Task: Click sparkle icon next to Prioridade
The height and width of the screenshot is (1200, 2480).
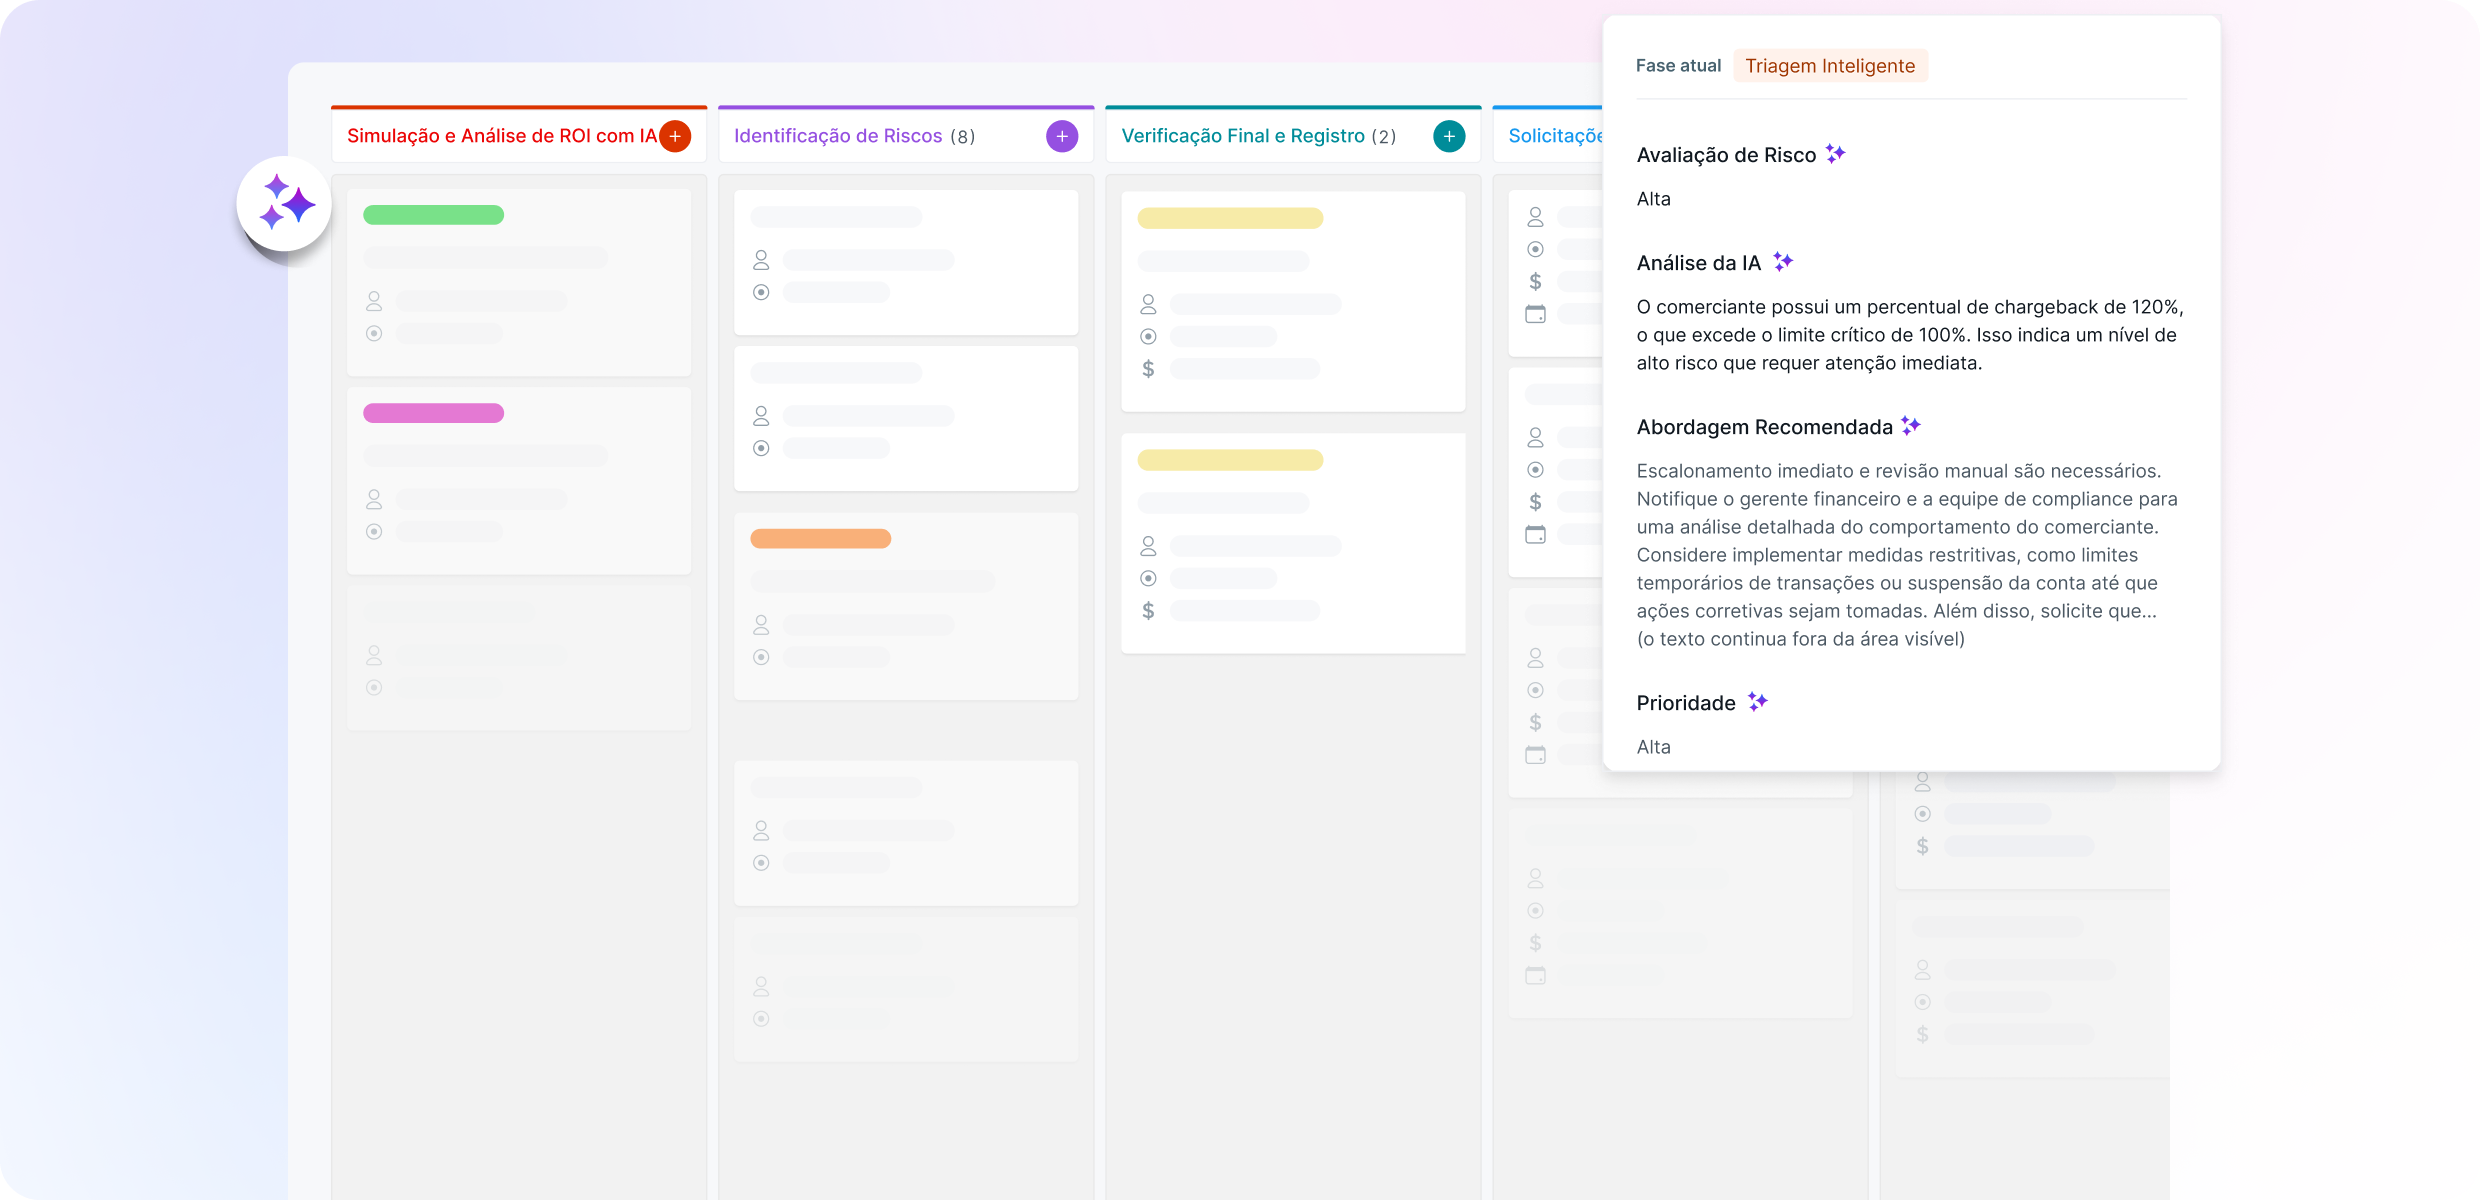Action: [x=1758, y=702]
